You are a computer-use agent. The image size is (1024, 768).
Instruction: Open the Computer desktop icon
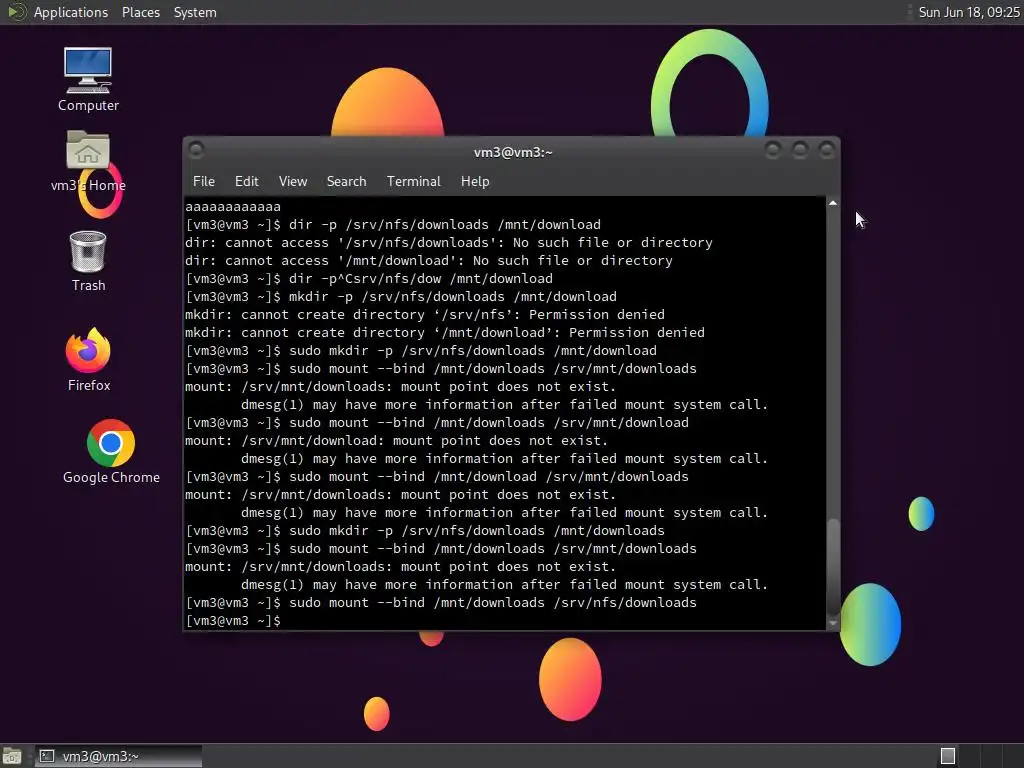point(88,79)
